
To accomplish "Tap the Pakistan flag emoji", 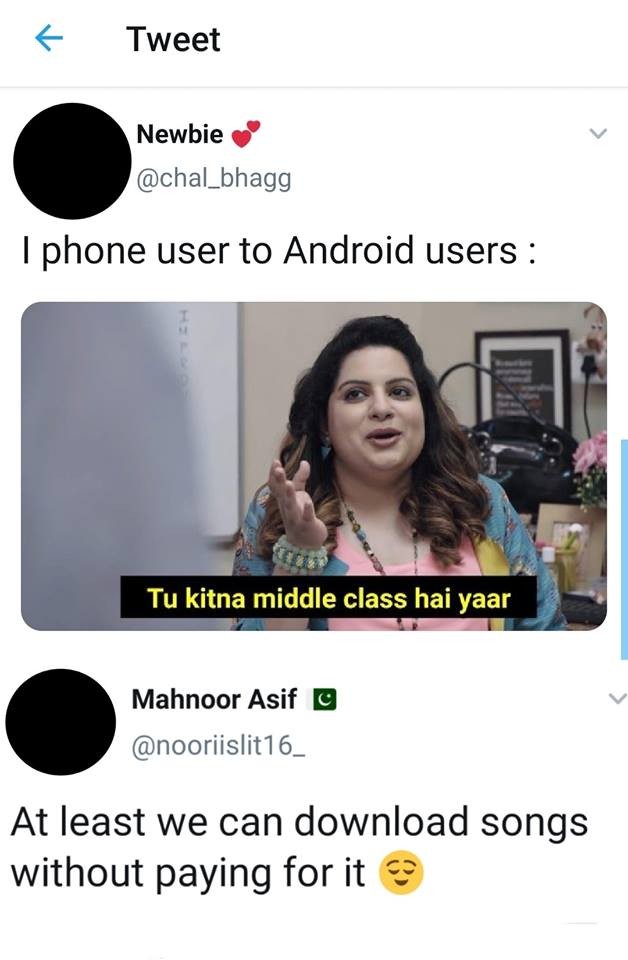I will pos(324,699).
